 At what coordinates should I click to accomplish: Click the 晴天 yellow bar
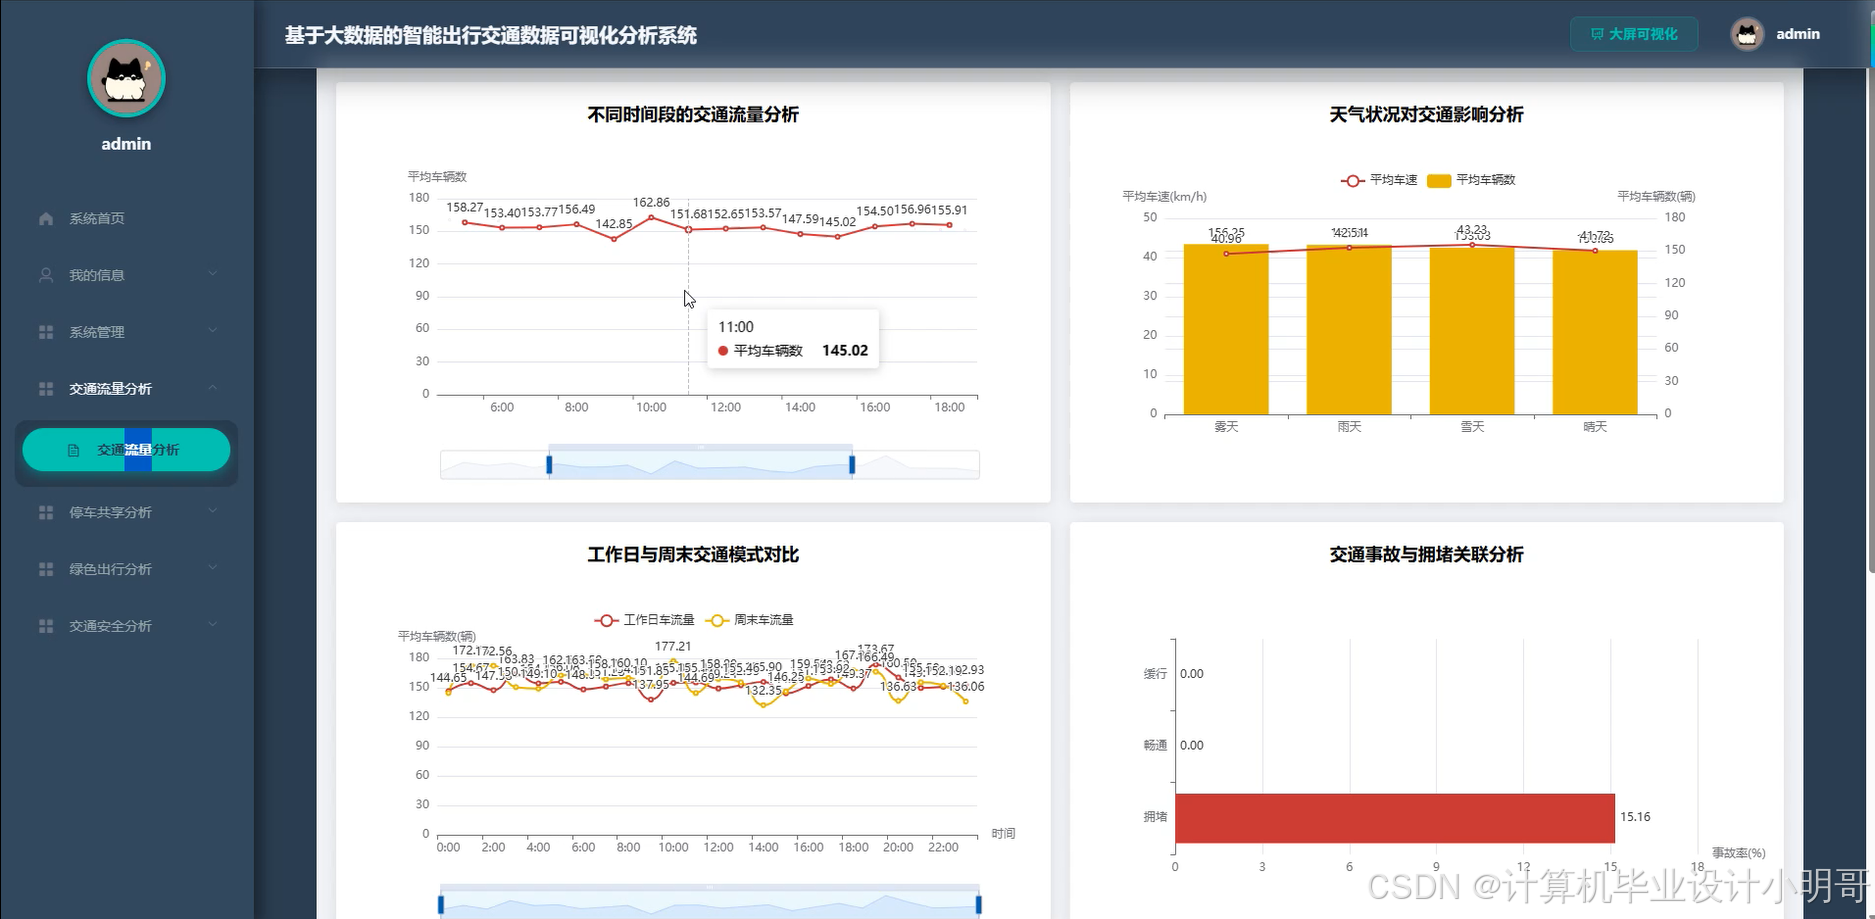pos(1595,332)
